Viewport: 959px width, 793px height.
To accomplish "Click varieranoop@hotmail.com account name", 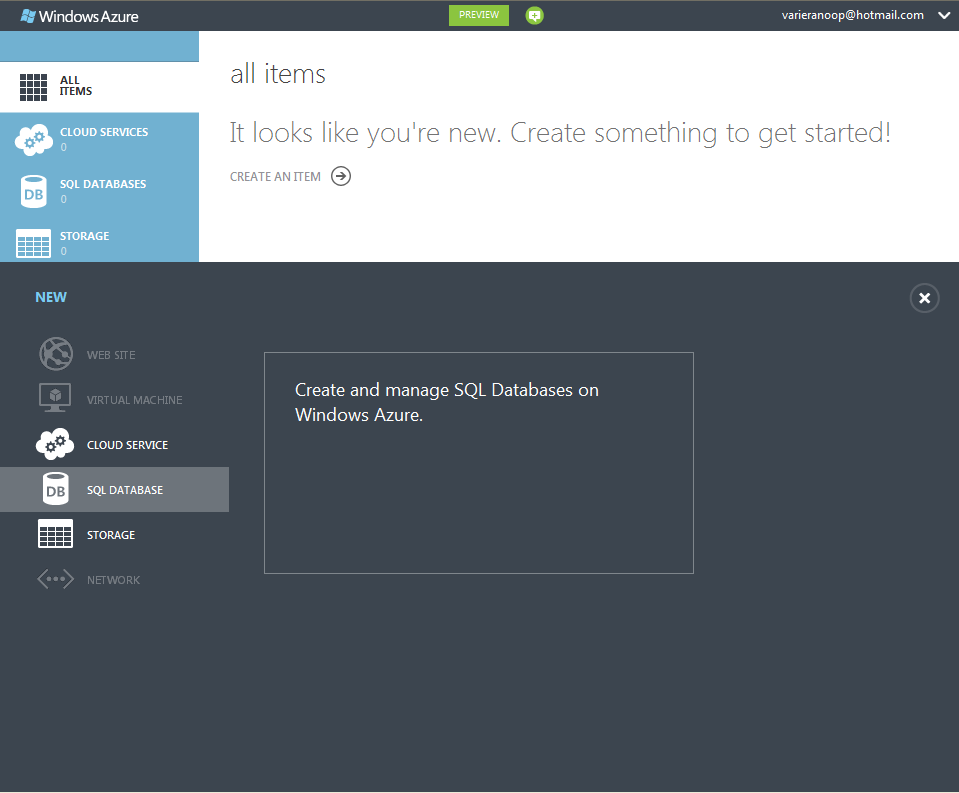I will [853, 15].
